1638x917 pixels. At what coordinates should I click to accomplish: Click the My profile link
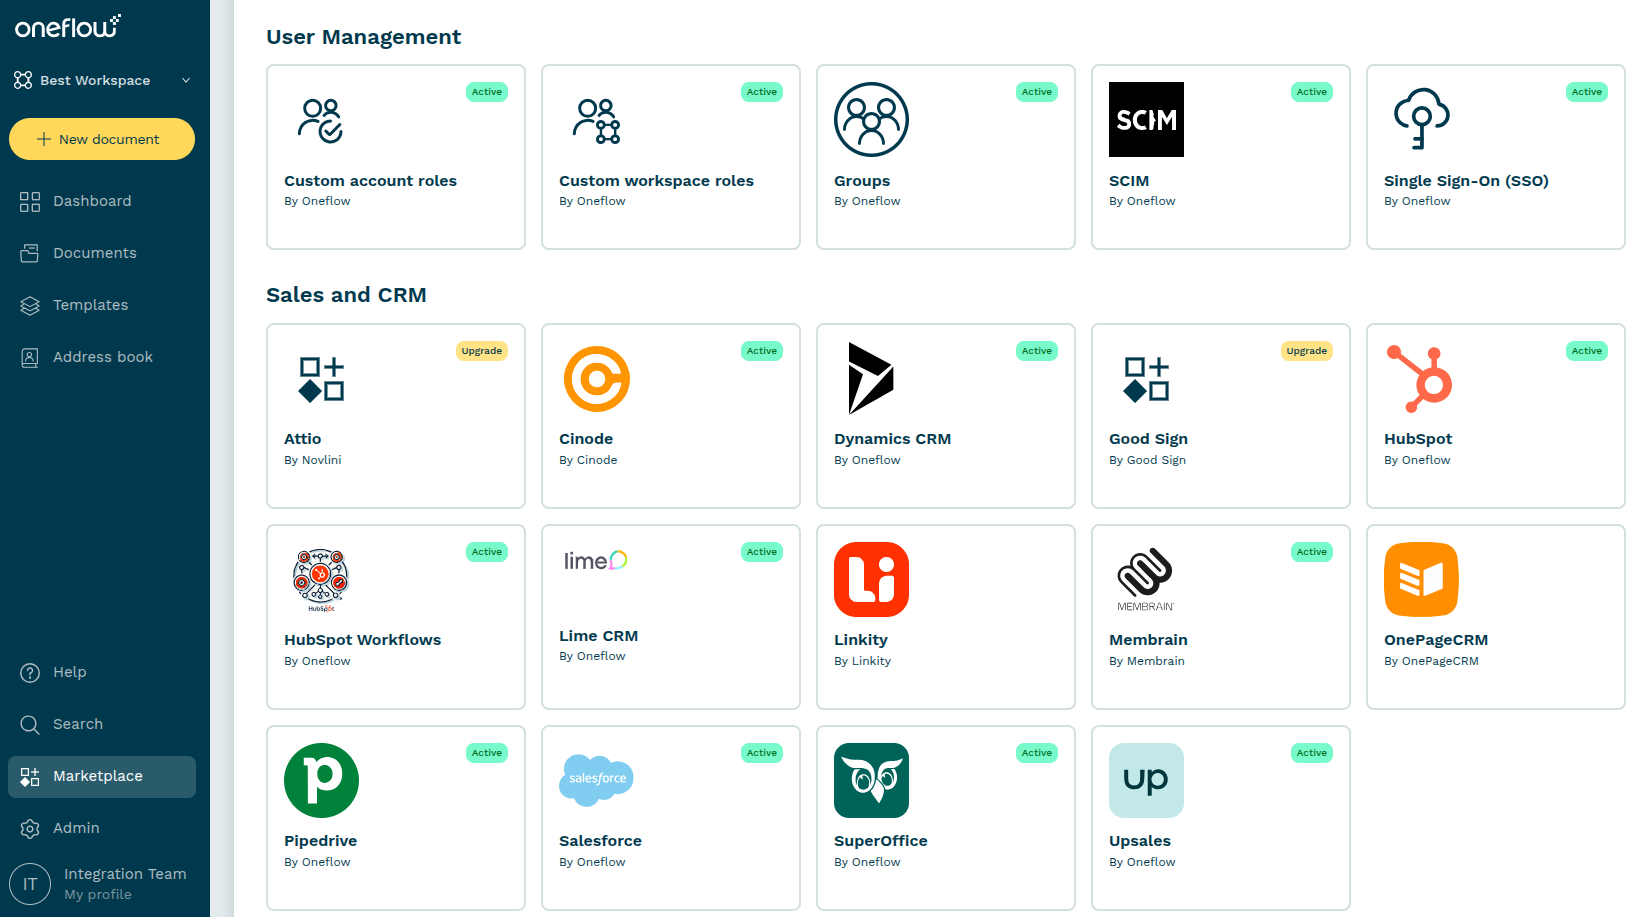[98, 895]
